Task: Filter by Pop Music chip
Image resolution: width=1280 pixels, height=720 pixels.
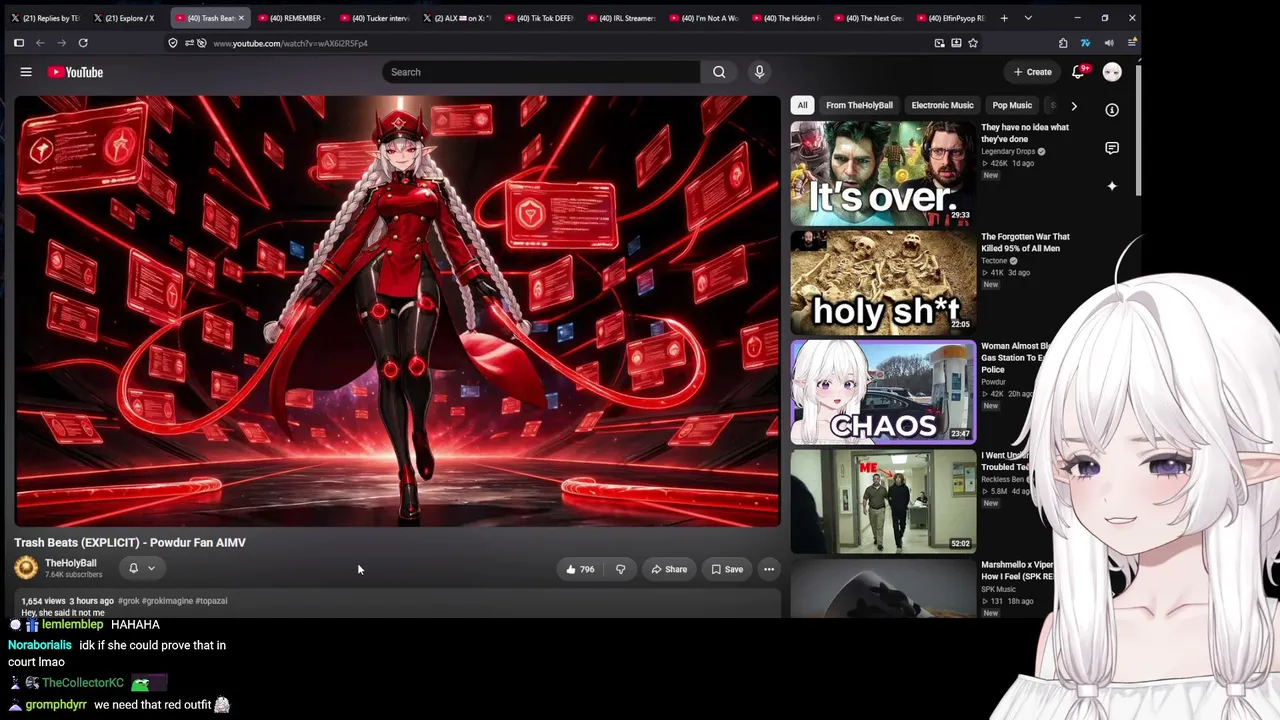Action: 1012,105
